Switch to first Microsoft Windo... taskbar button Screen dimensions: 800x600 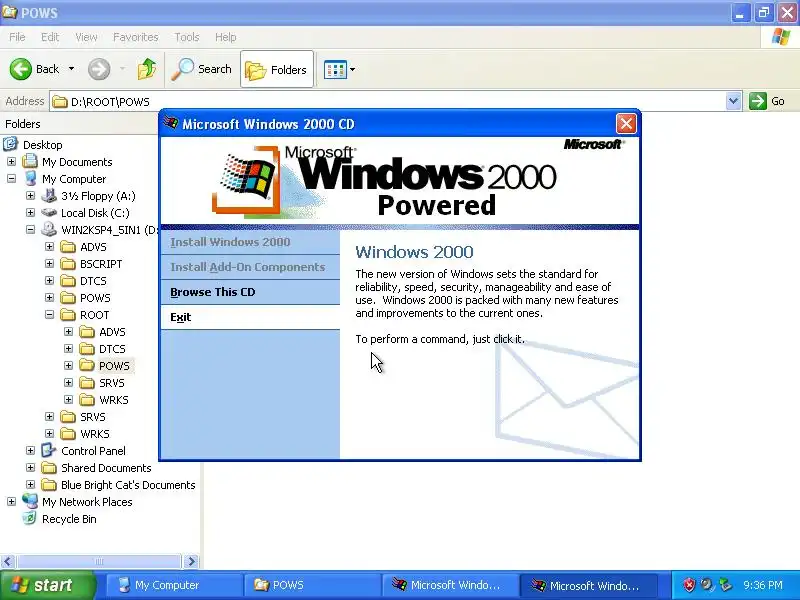(x=449, y=585)
